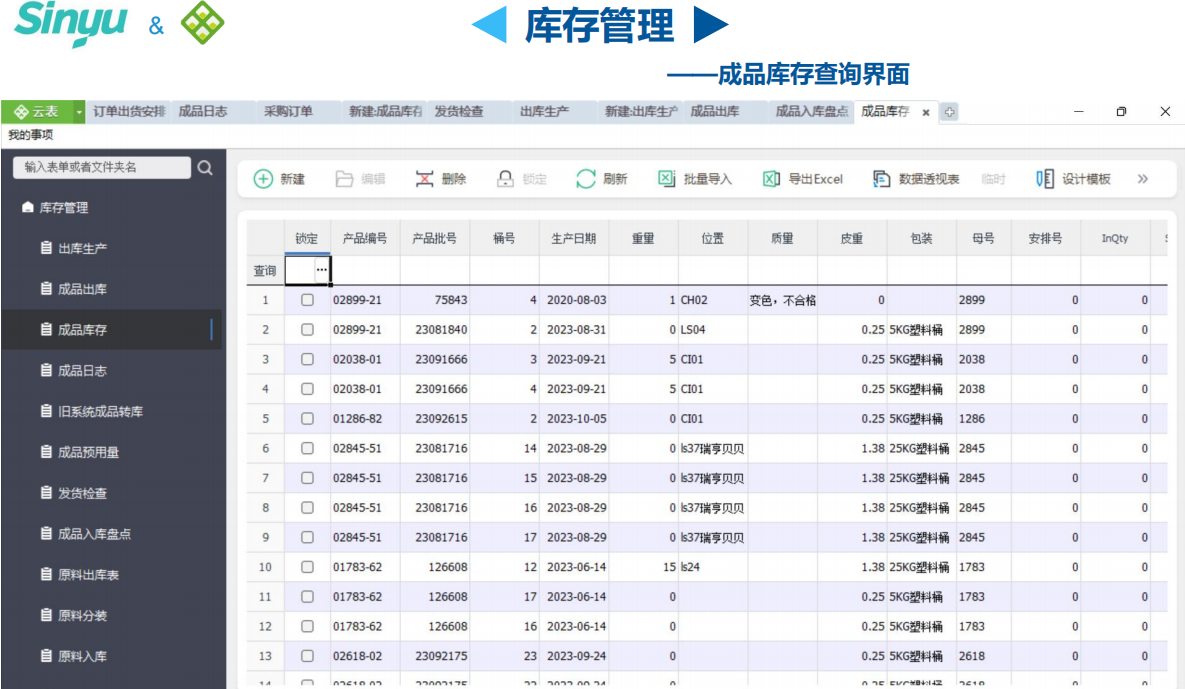Select row number 7 header
This screenshot has height=689, width=1185.
(265, 478)
